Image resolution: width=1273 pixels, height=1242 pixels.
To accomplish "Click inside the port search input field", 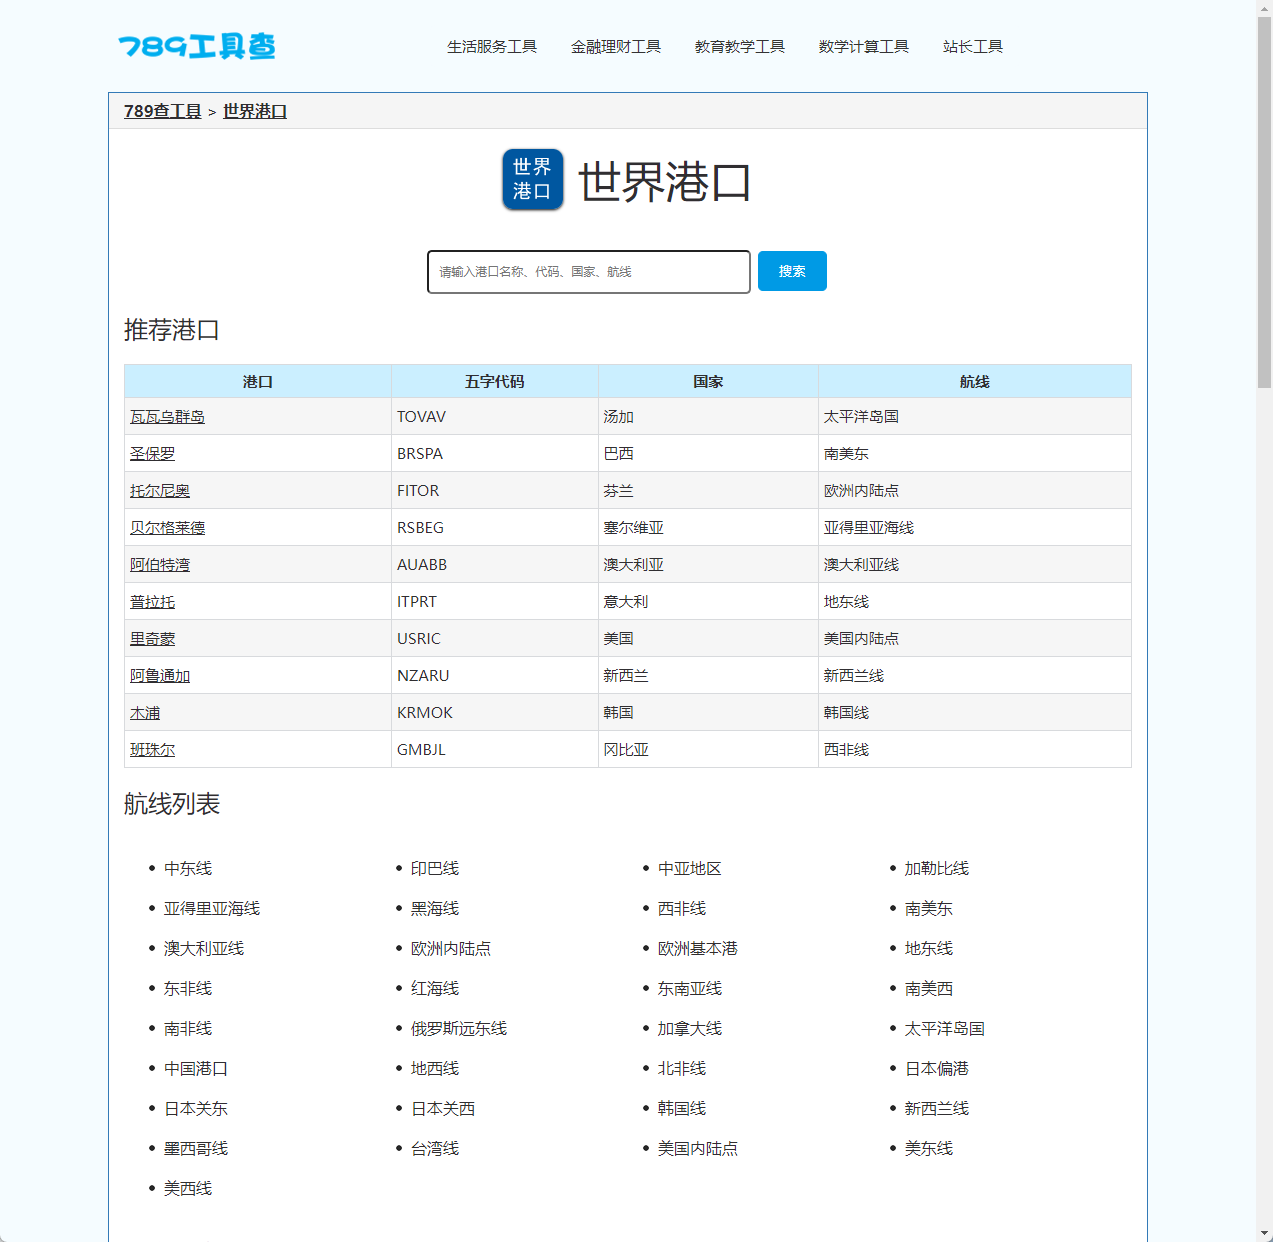I will tap(587, 271).
